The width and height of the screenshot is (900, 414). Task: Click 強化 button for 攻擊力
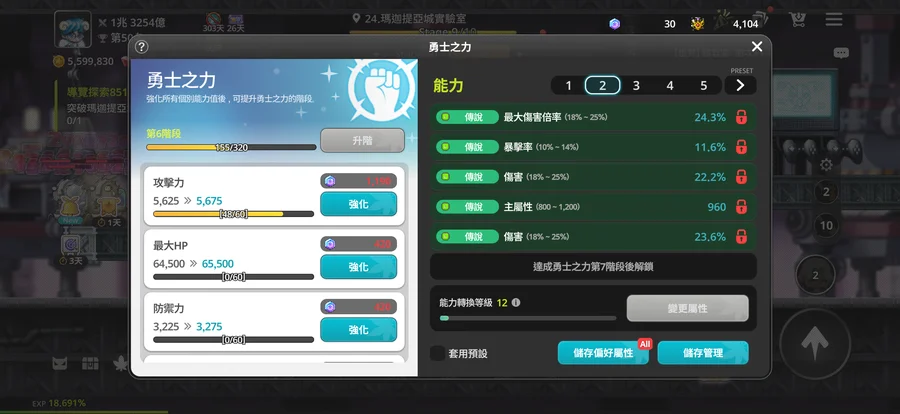point(358,204)
